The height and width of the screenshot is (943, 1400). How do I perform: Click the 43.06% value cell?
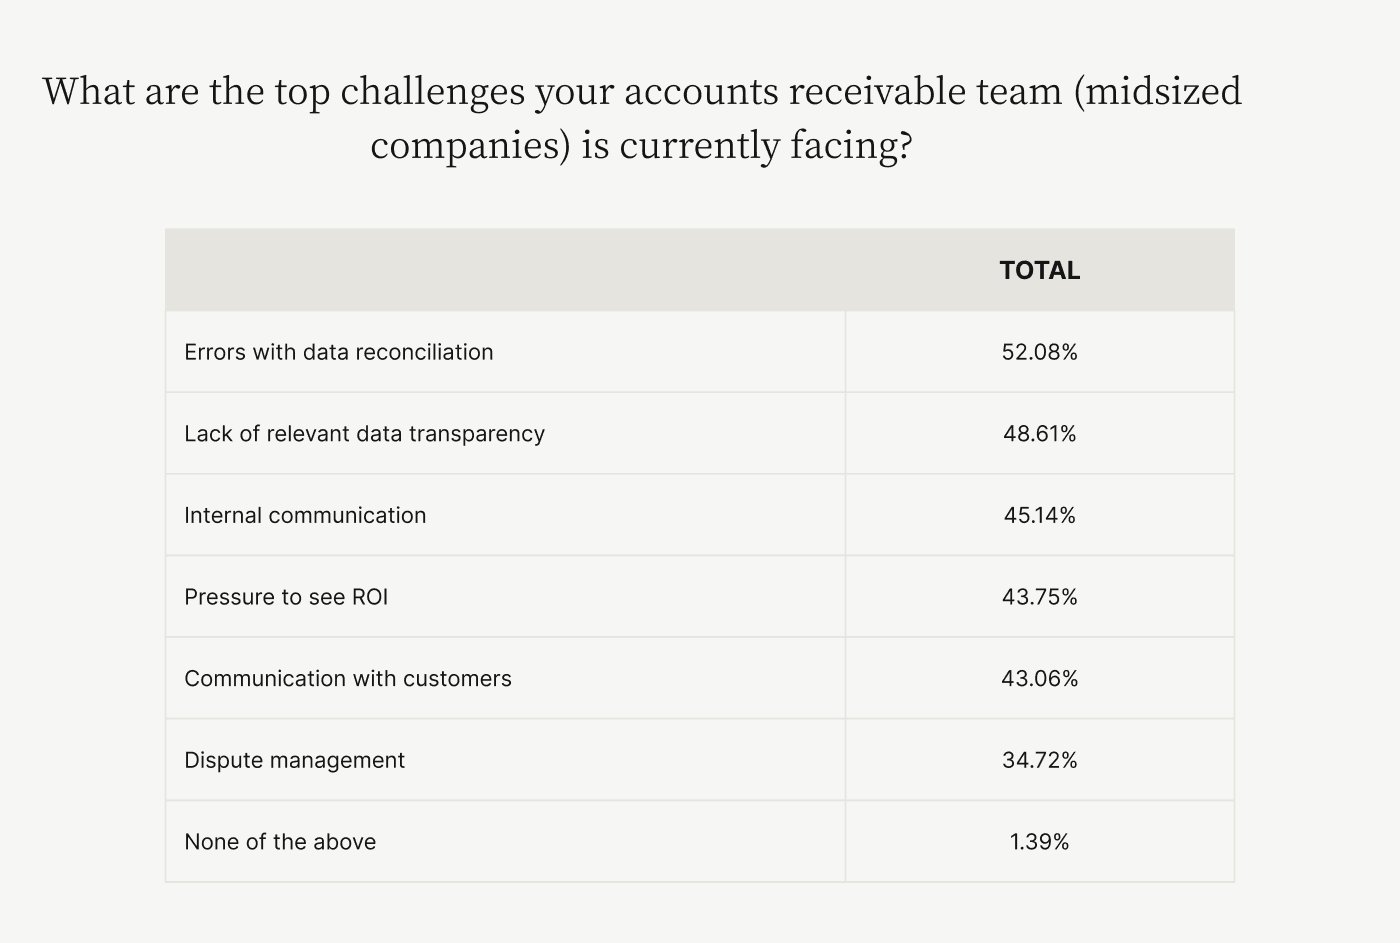coord(1040,679)
